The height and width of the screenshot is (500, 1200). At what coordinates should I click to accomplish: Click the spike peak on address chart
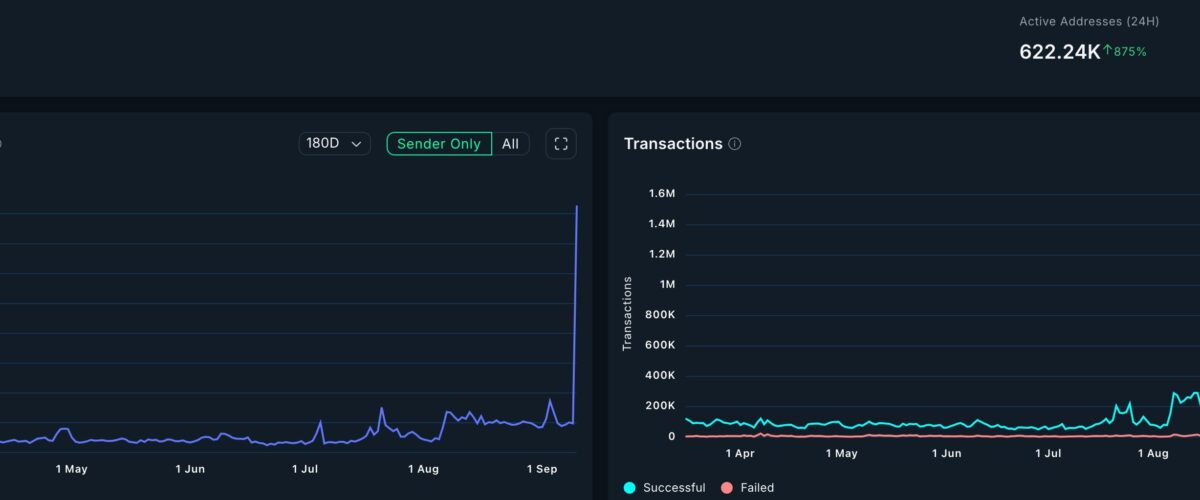(x=577, y=207)
